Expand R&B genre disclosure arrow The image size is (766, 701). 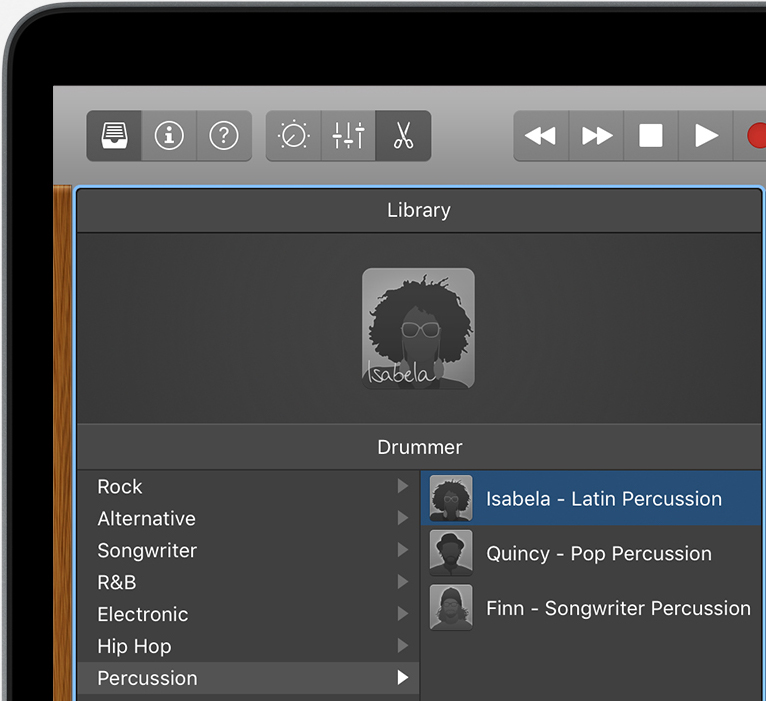tap(403, 582)
